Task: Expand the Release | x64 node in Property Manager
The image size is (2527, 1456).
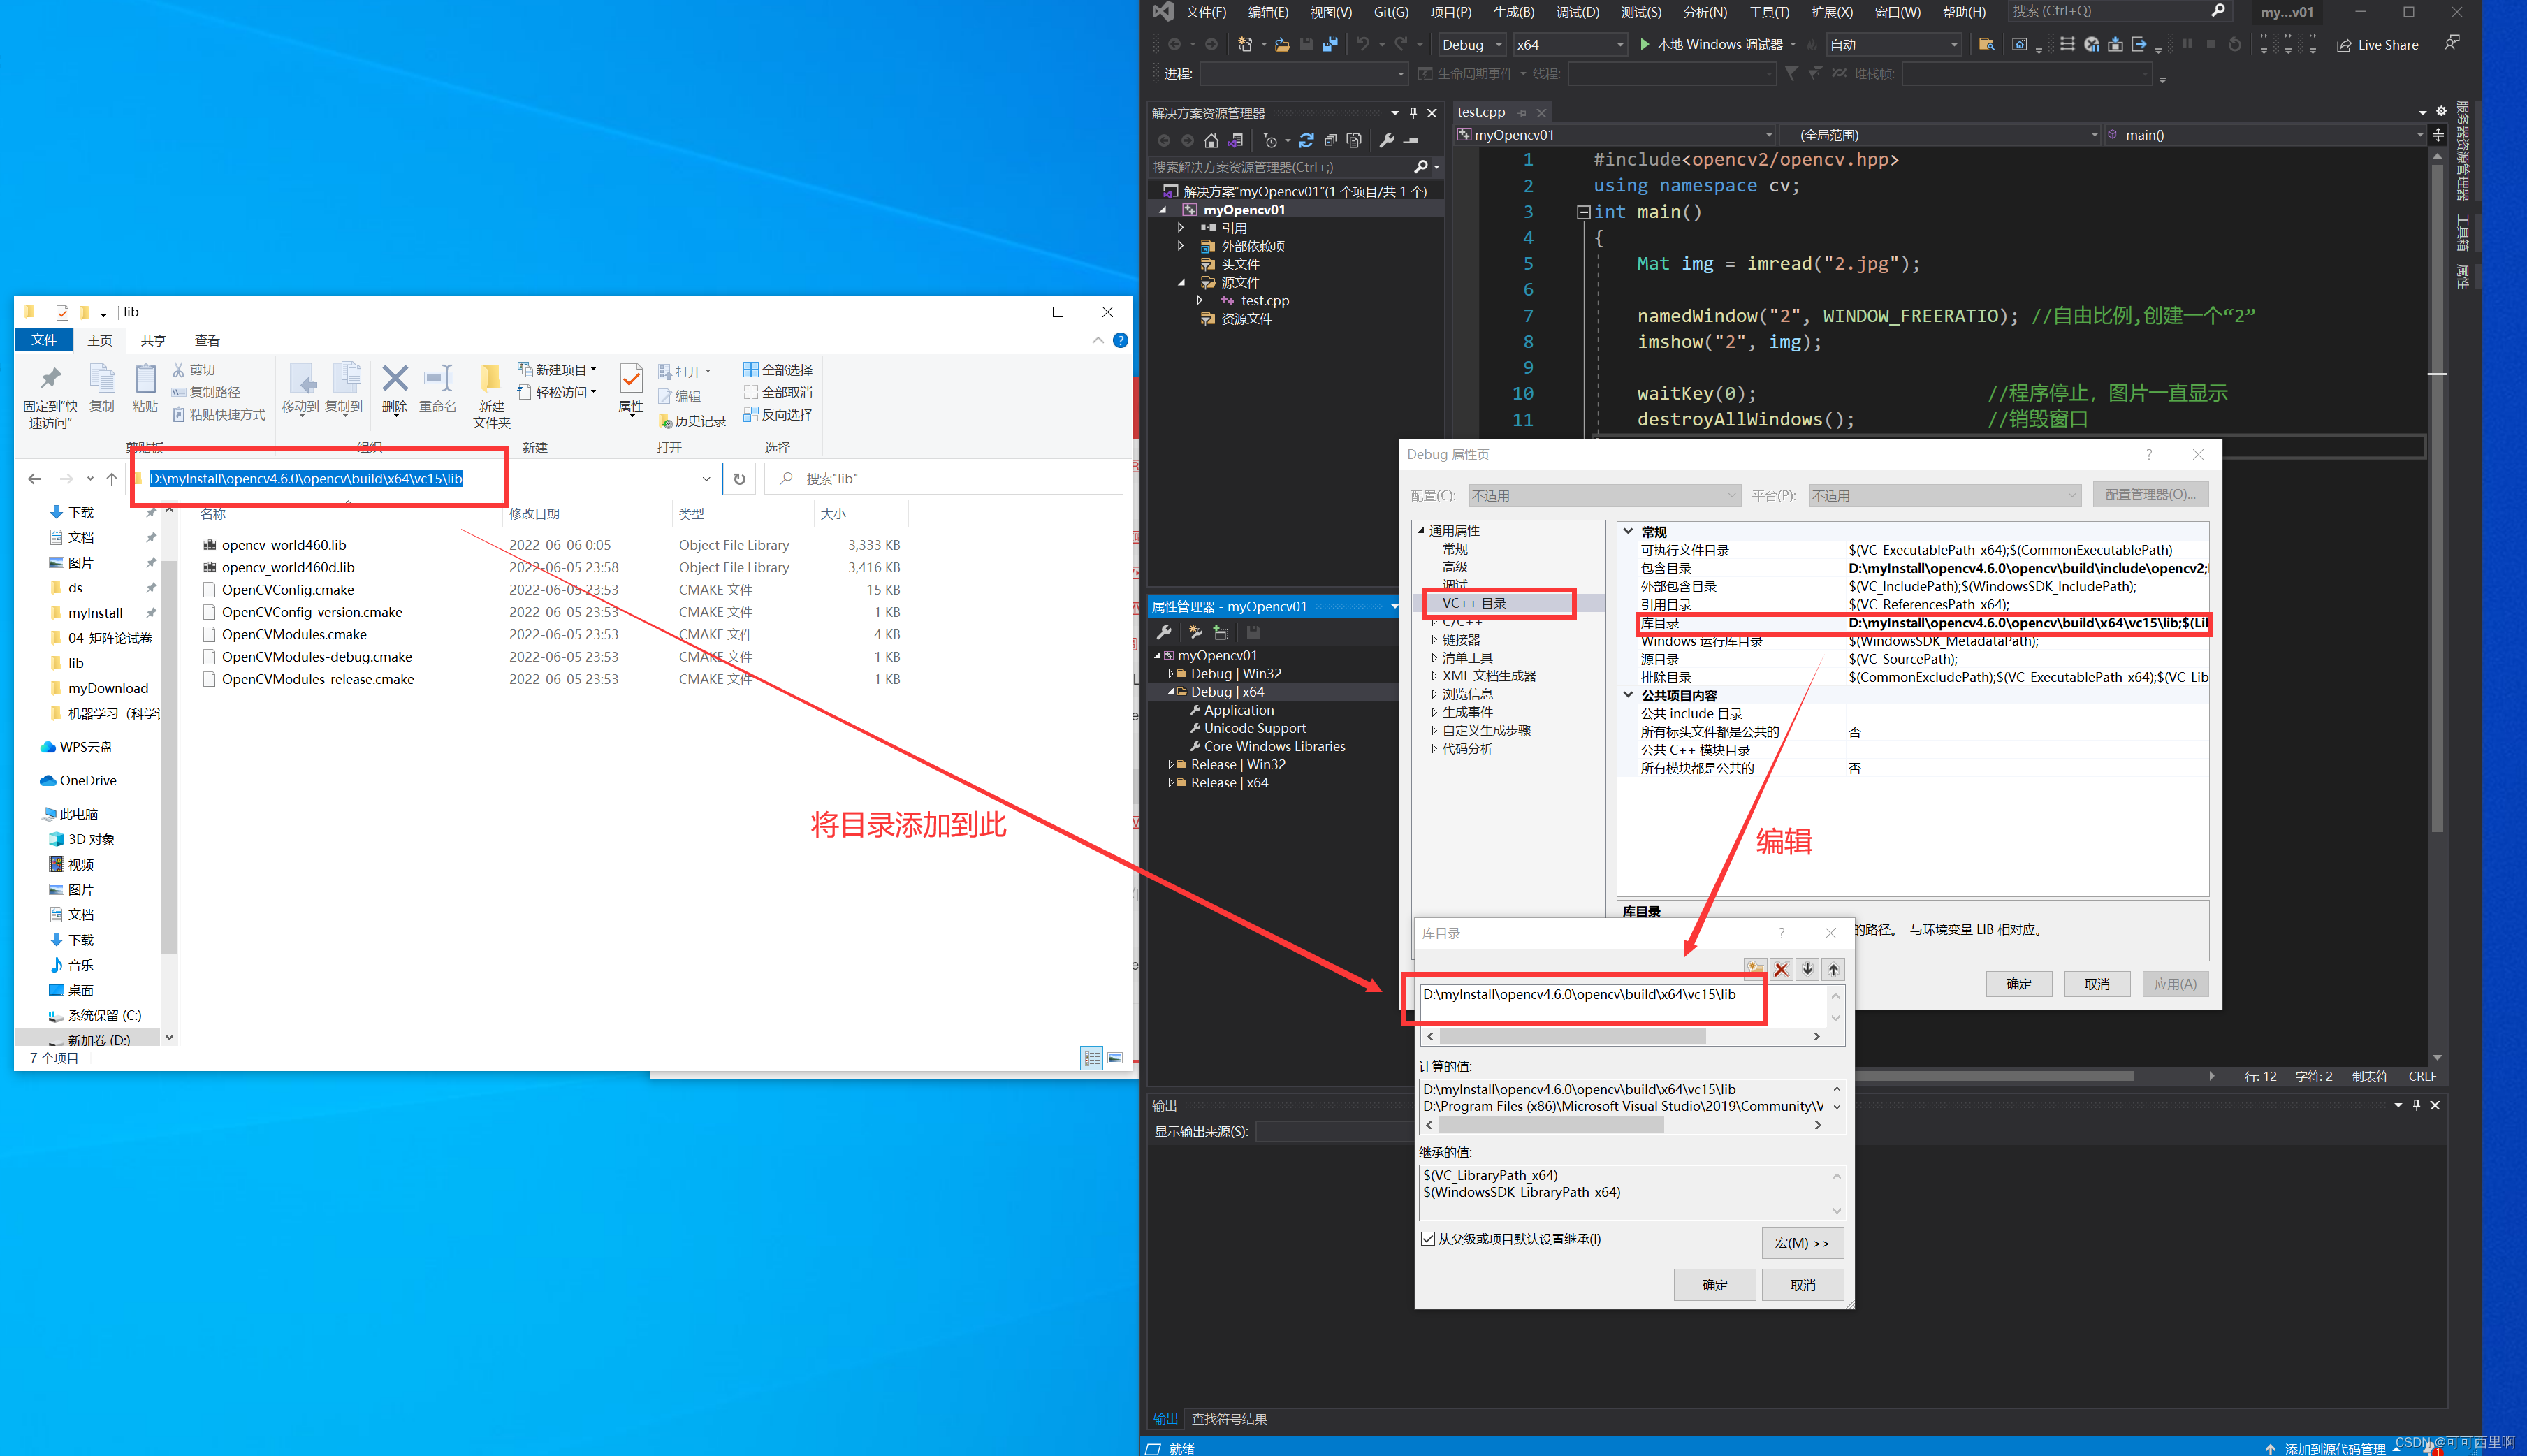Action: [x=1171, y=783]
